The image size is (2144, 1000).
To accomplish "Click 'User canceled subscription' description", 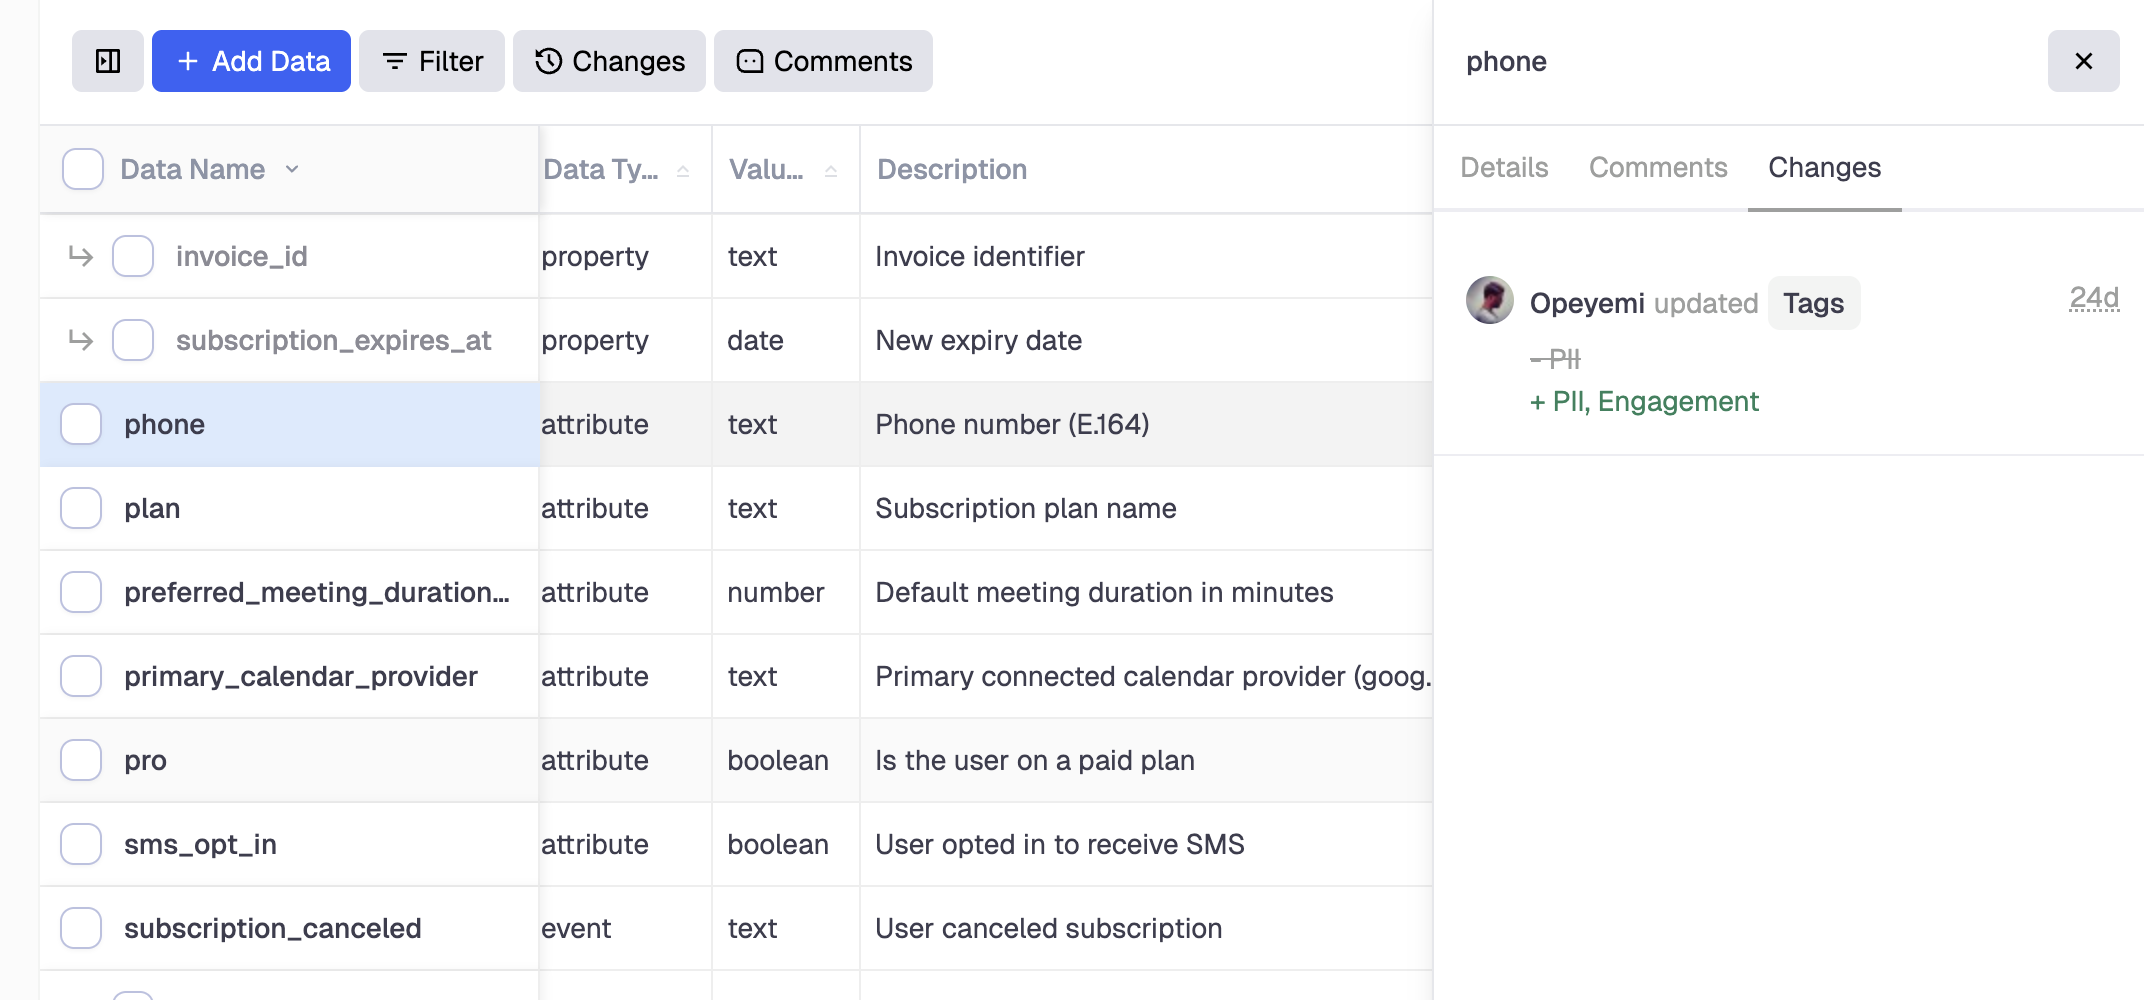I will coord(1049,928).
